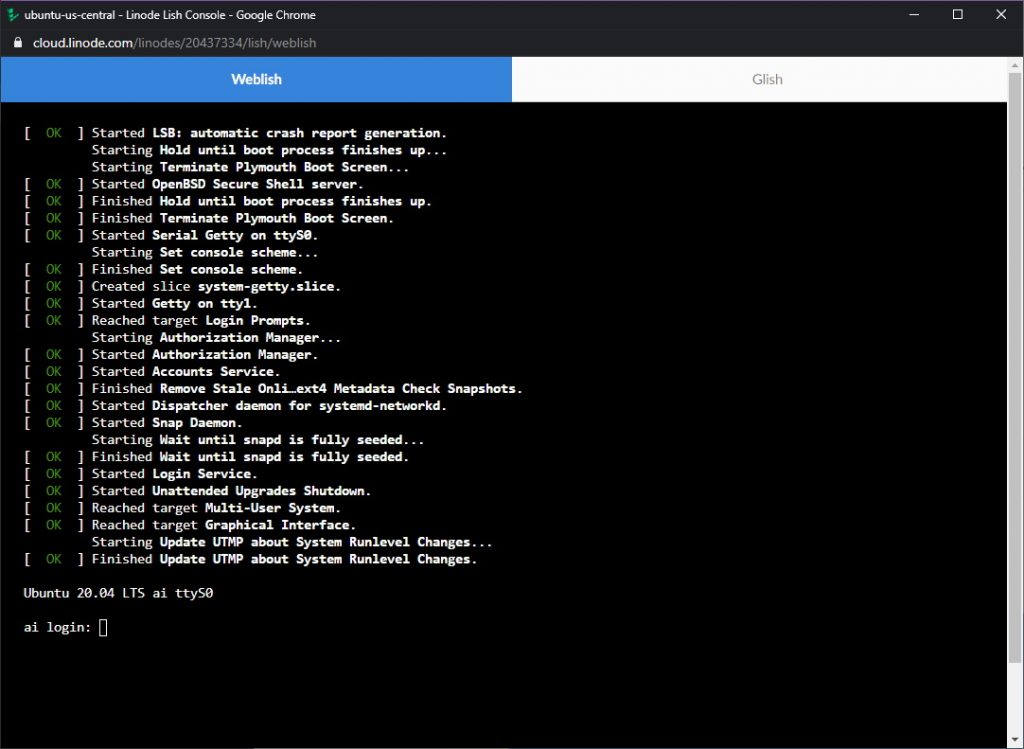Click the line 'Finished Set console scheme.'
The height and width of the screenshot is (749, 1024).
tap(197, 270)
